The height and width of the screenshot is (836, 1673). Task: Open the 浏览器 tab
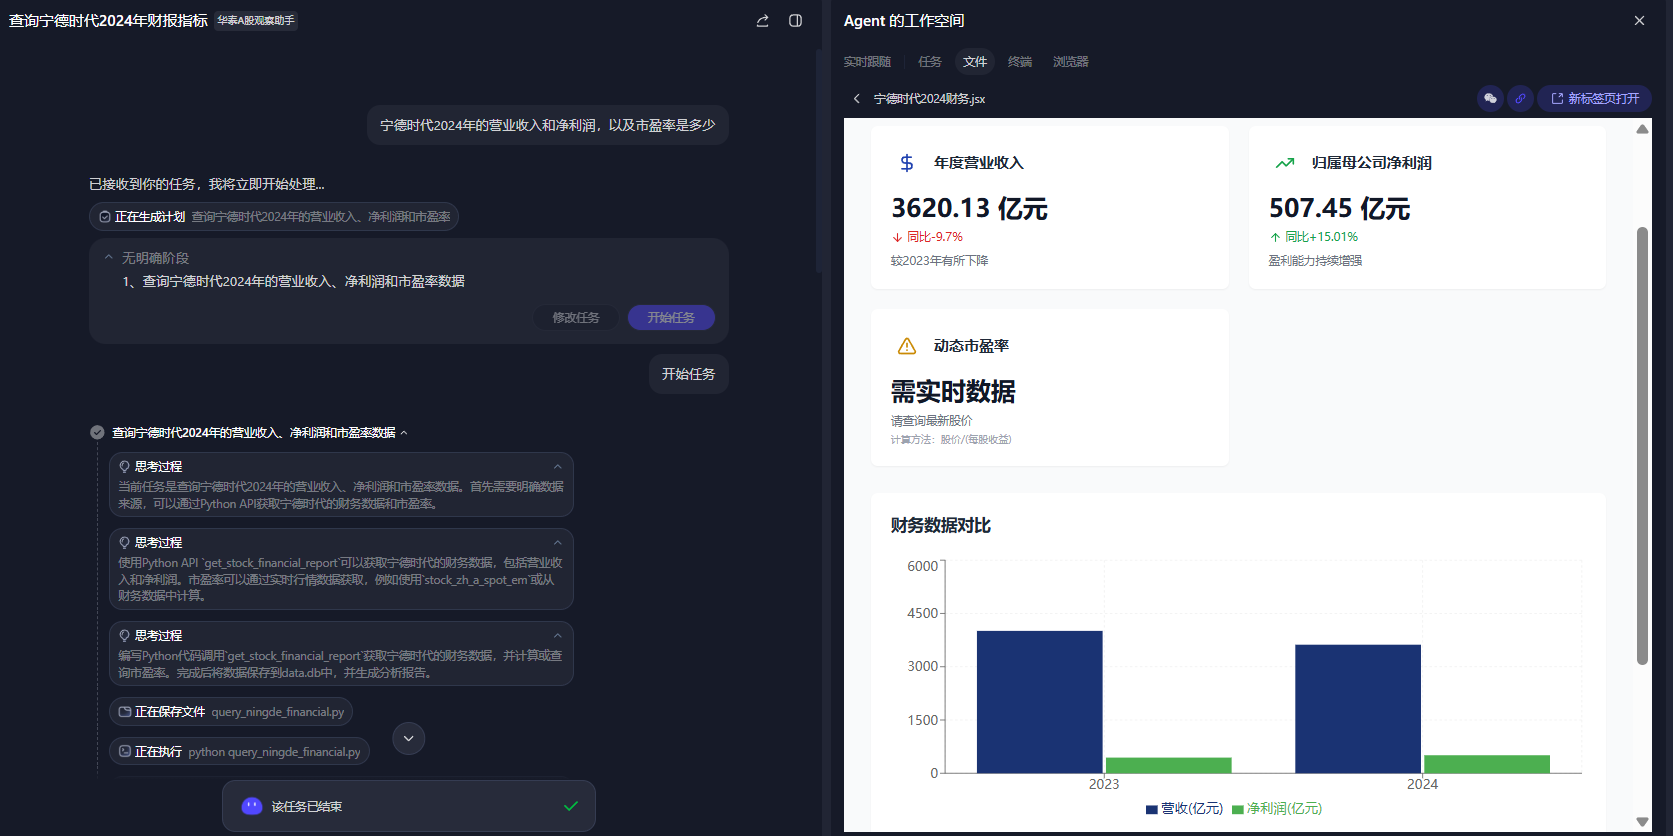(1071, 62)
